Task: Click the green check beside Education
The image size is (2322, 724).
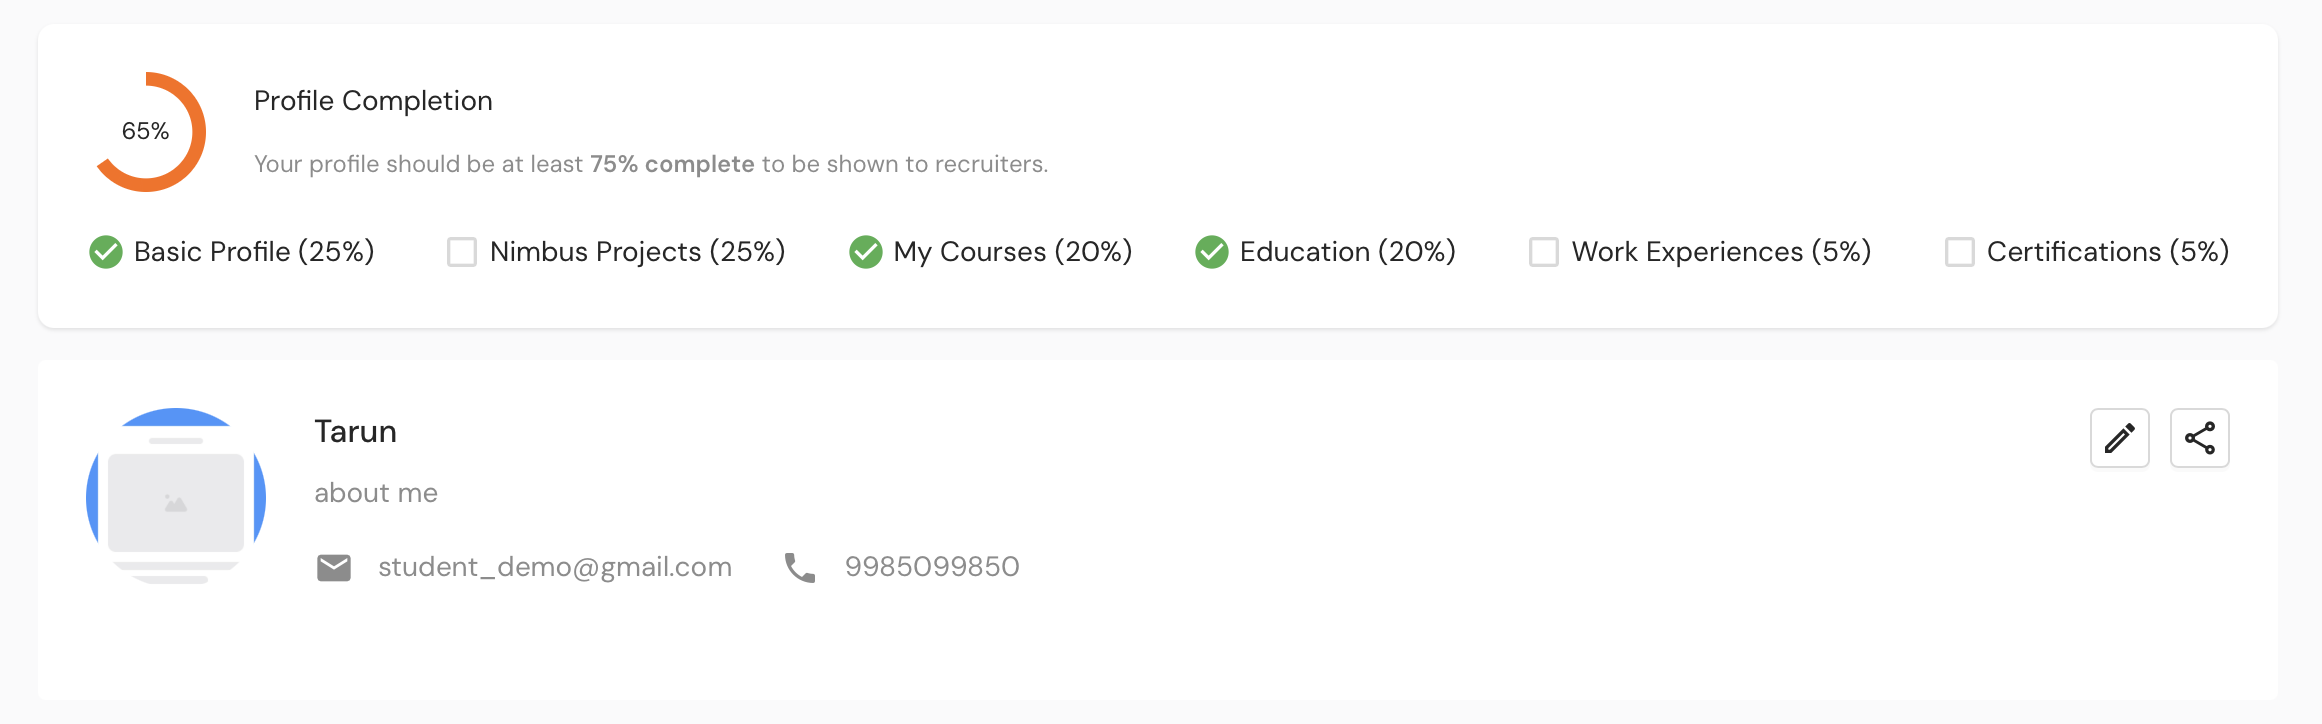Action: [1212, 252]
